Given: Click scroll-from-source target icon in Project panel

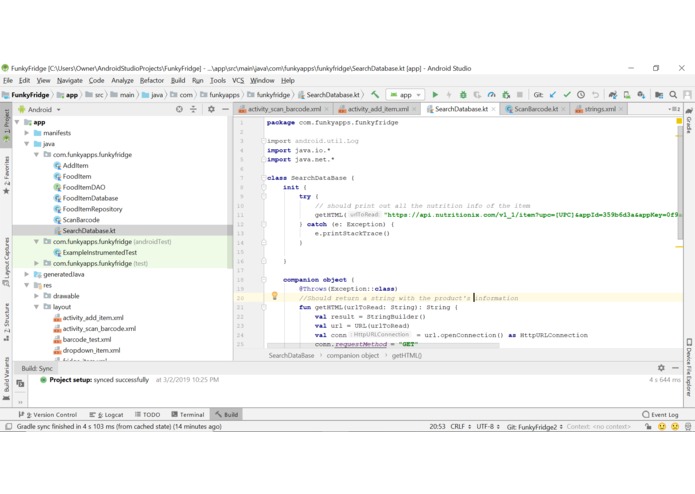Looking at the screenshot, I should tap(179, 109).
